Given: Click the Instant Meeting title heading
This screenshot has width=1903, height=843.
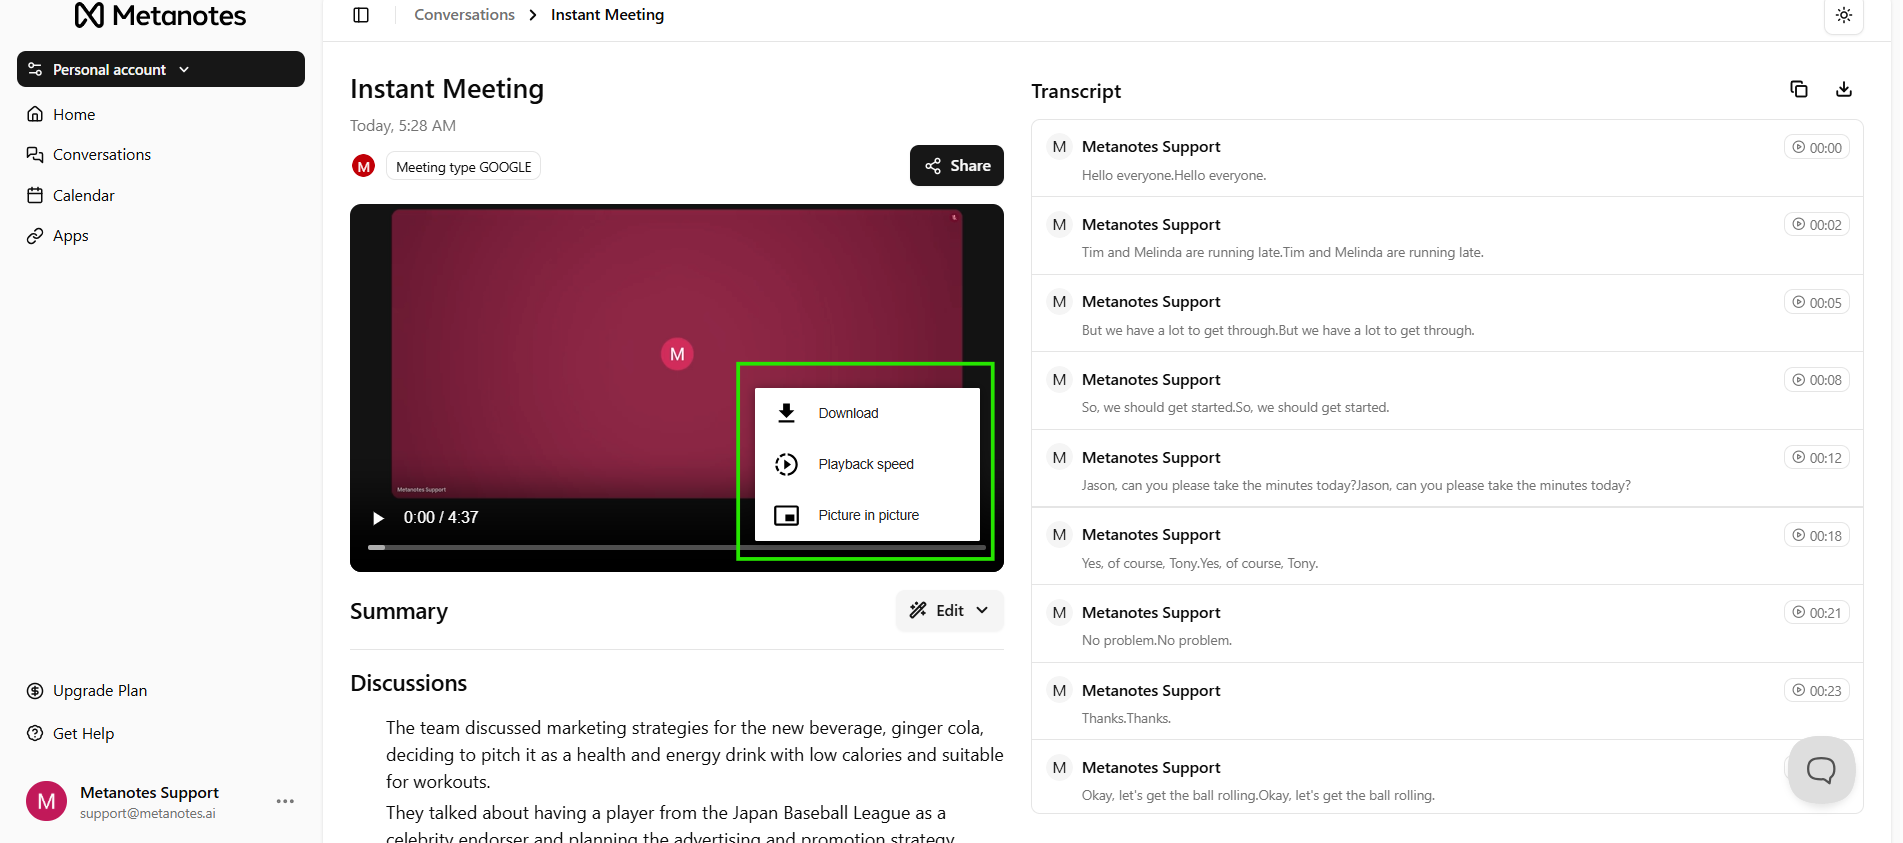Looking at the screenshot, I should (447, 89).
